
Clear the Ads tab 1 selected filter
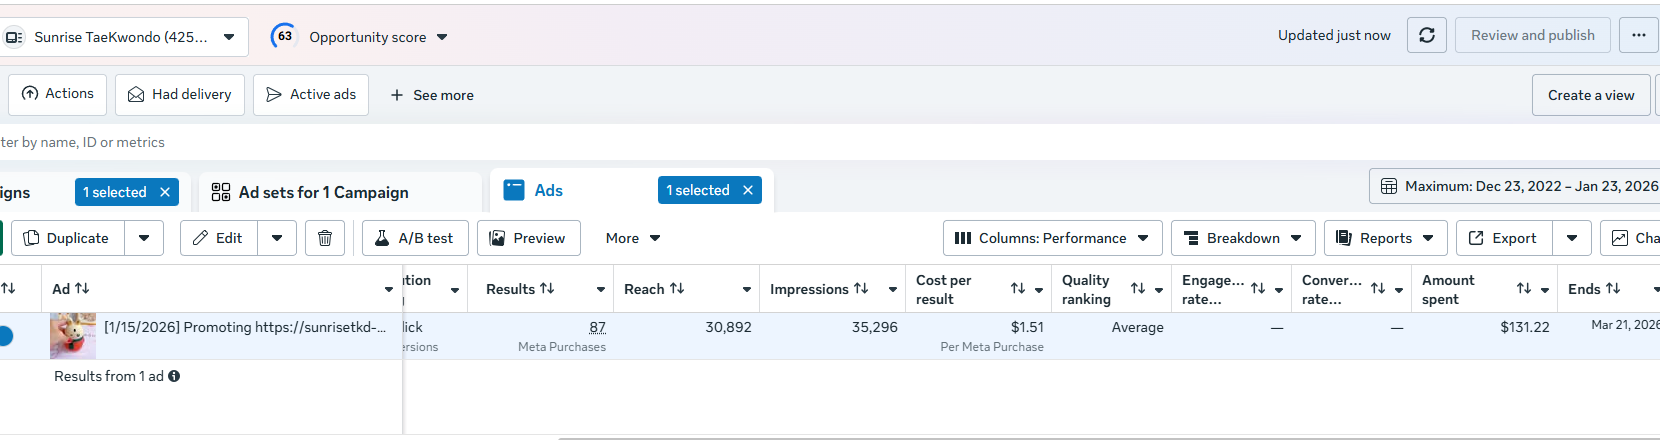[748, 190]
